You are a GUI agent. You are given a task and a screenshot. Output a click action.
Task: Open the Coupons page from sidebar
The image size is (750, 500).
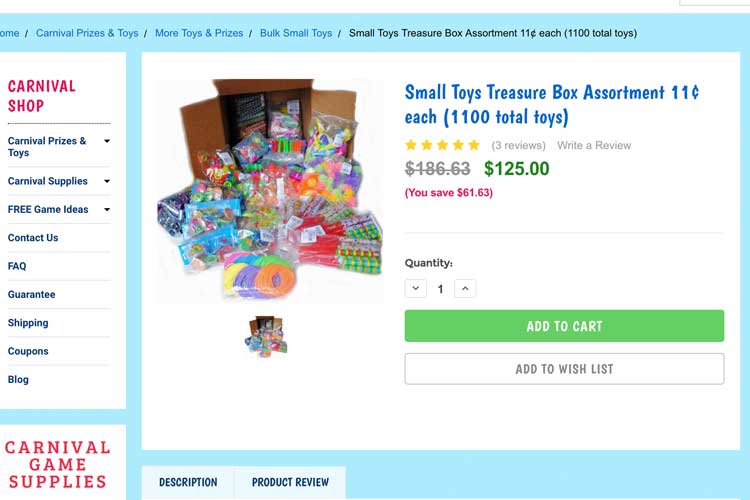coord(28,351)
